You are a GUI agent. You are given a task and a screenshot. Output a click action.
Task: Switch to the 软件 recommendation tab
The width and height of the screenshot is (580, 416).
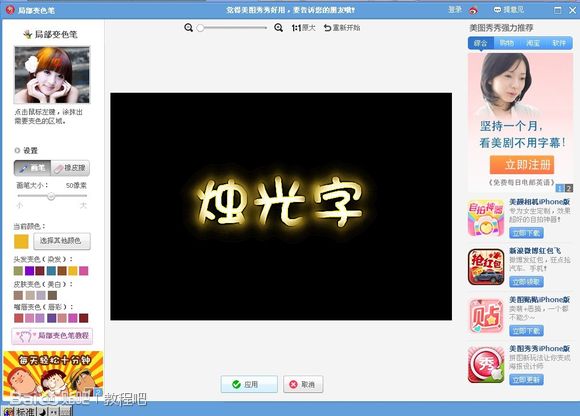[x=559, y=43]
